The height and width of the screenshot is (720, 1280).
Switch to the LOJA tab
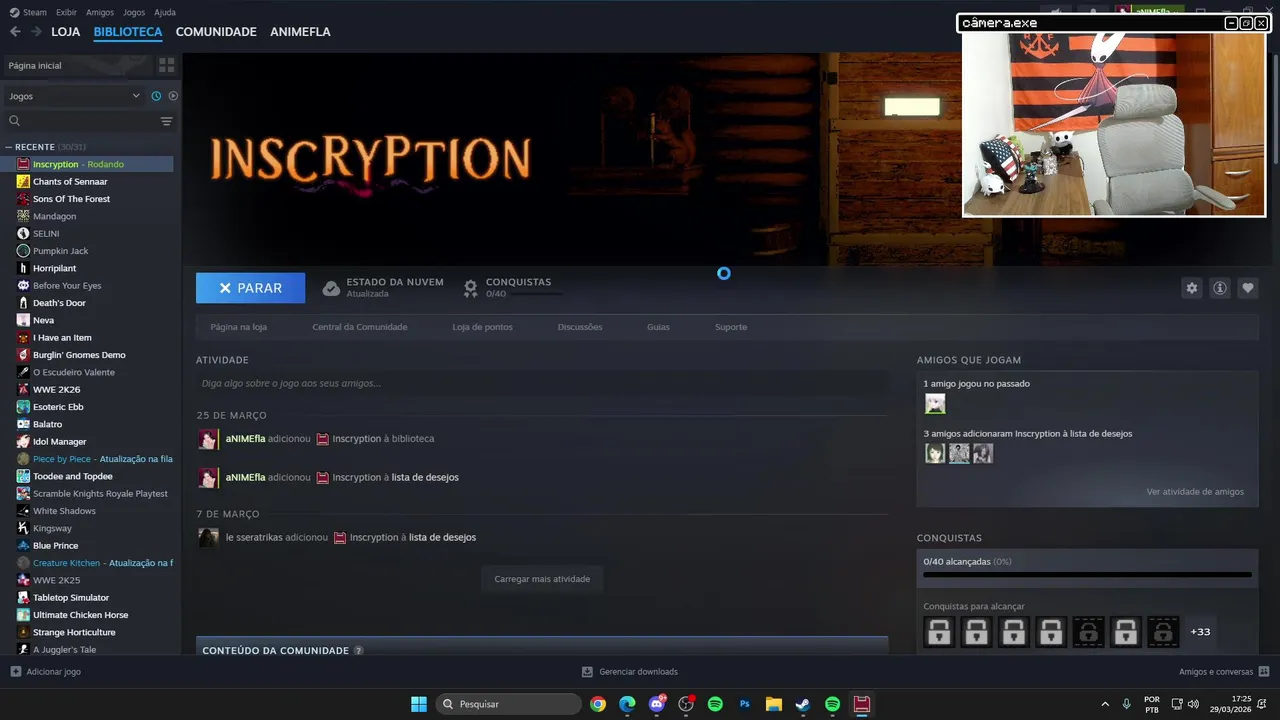pyautogui.click(x=66, y=32)
